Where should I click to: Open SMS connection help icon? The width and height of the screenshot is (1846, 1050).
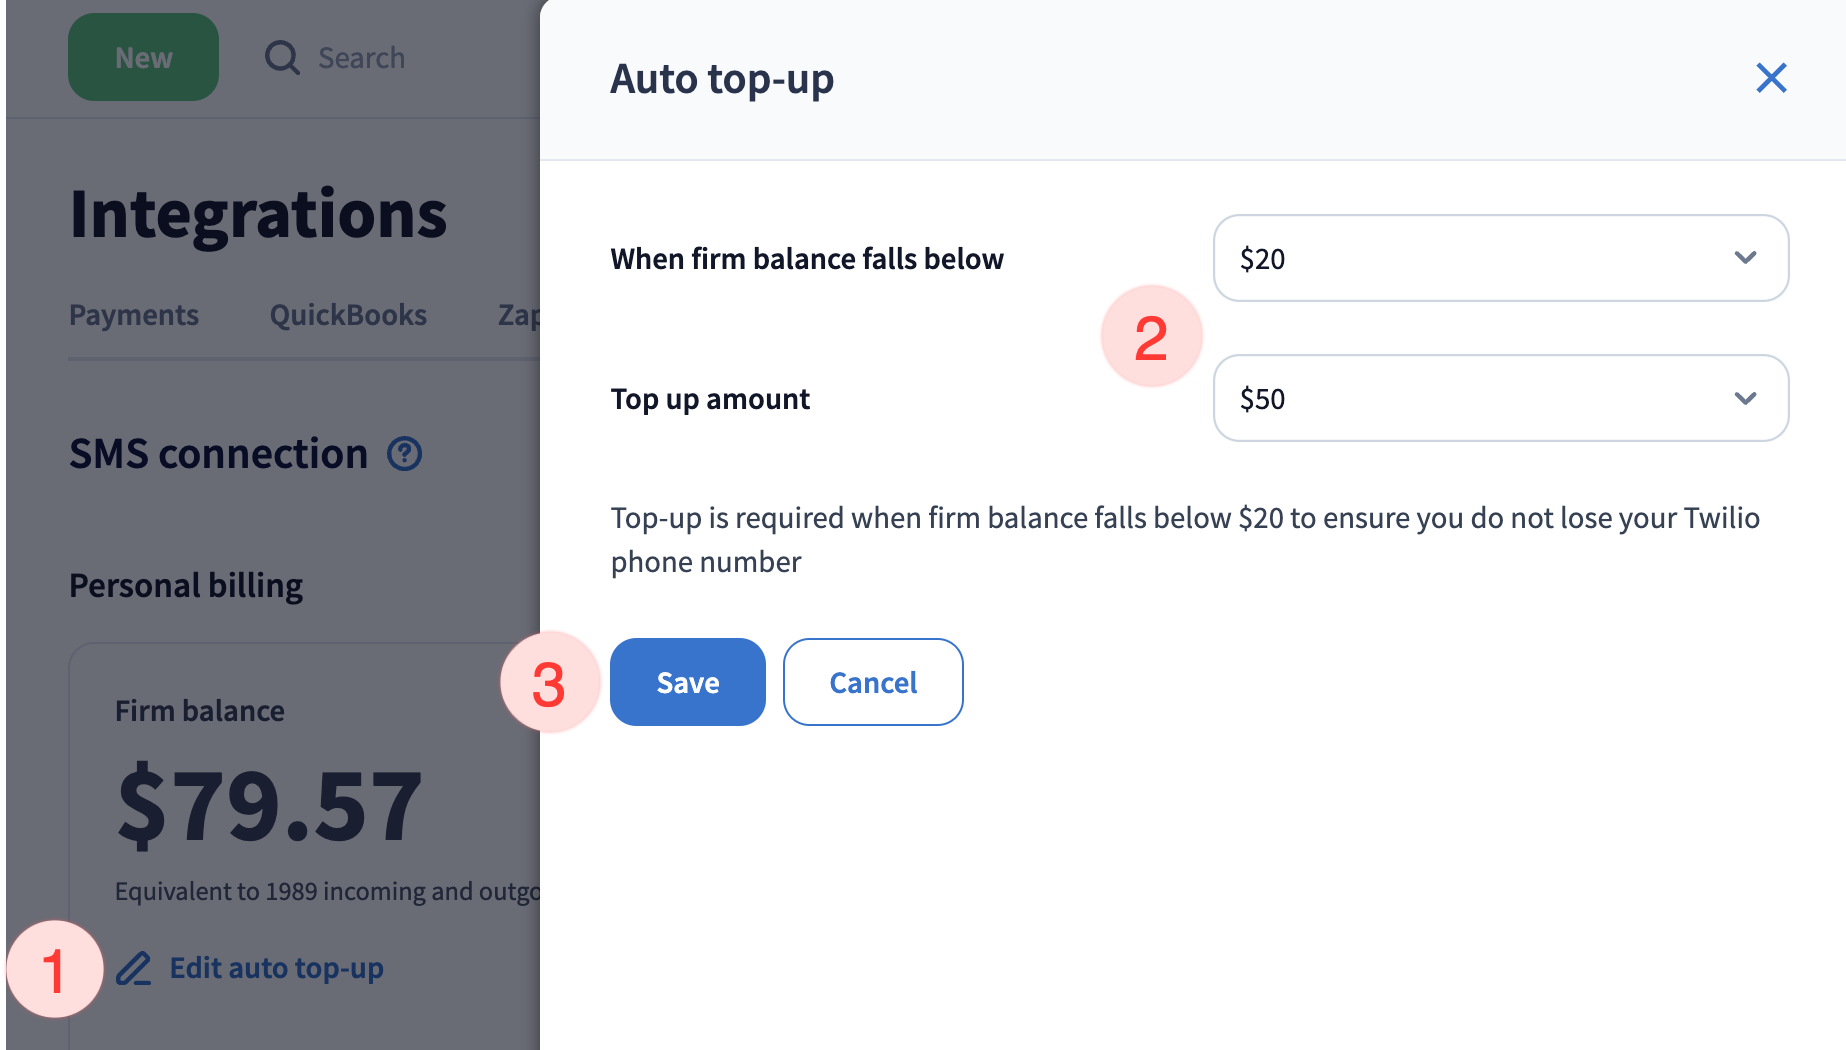point(405,454)
